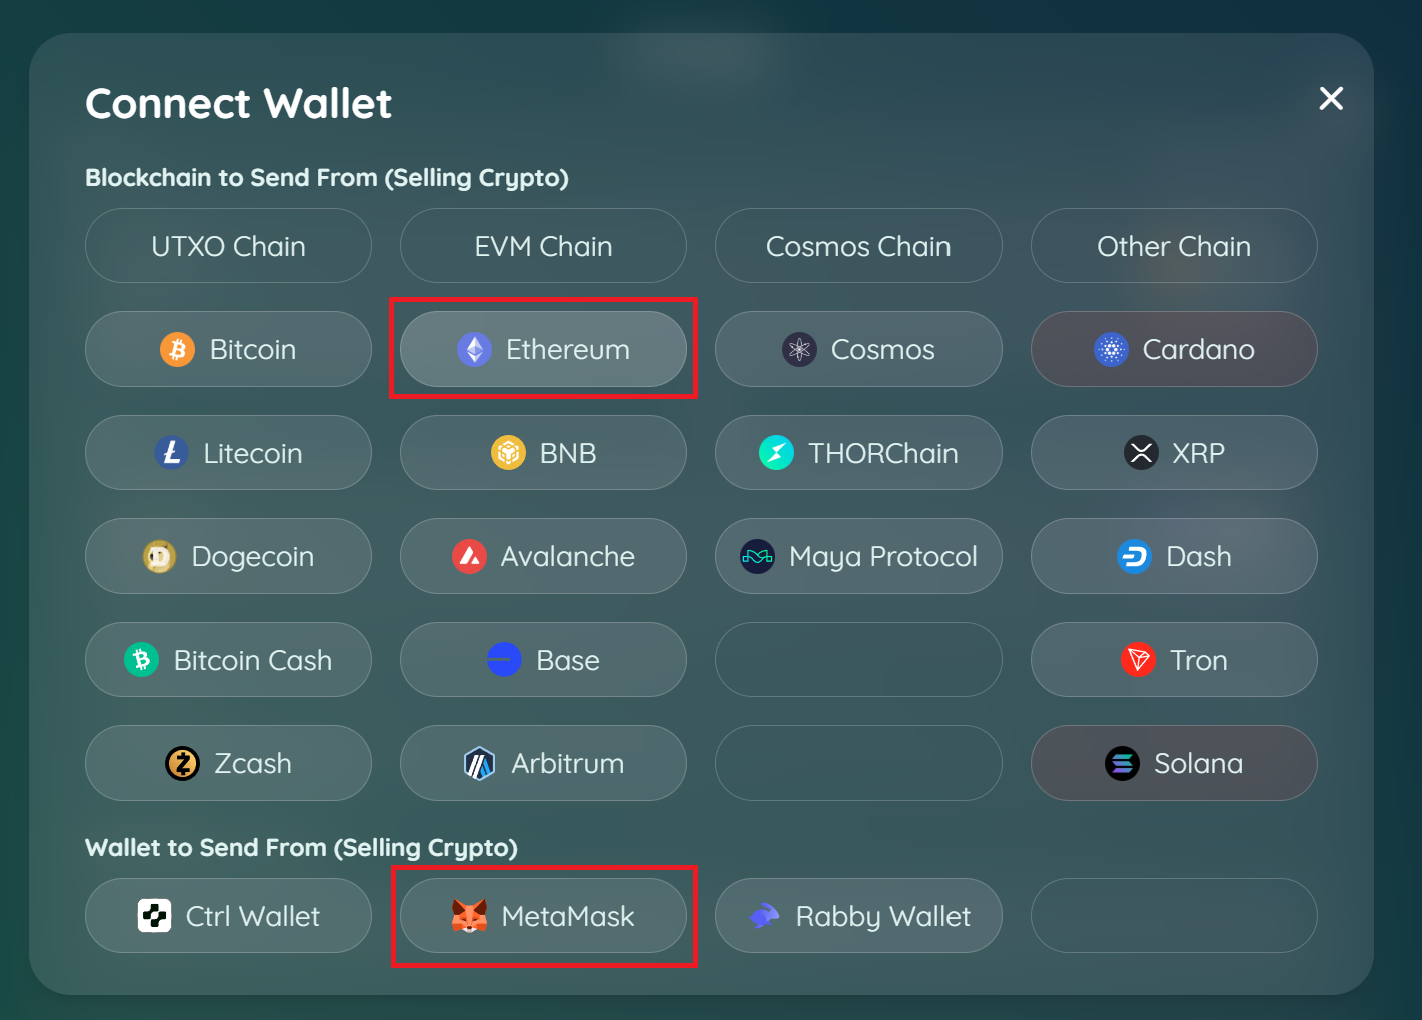Pick the Ctrl Wallet option
1422x1020 pixels.
(x=228, y=916)
